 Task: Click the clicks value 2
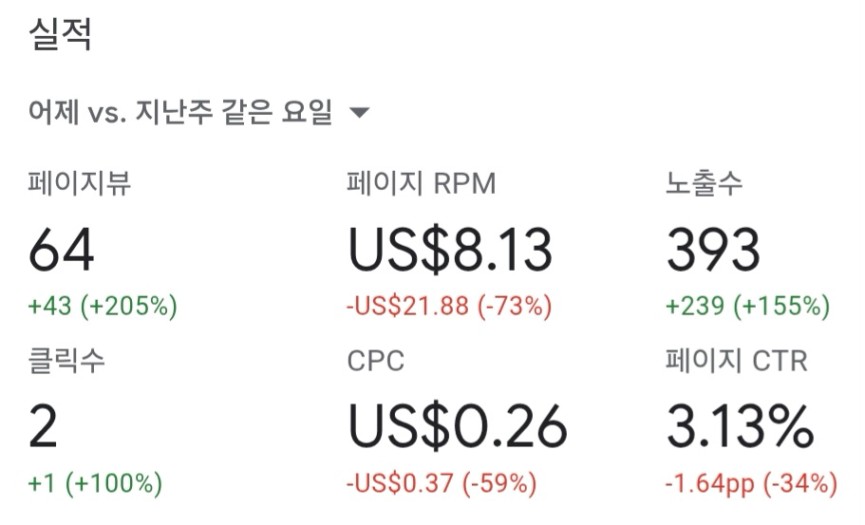click(43, 427)
